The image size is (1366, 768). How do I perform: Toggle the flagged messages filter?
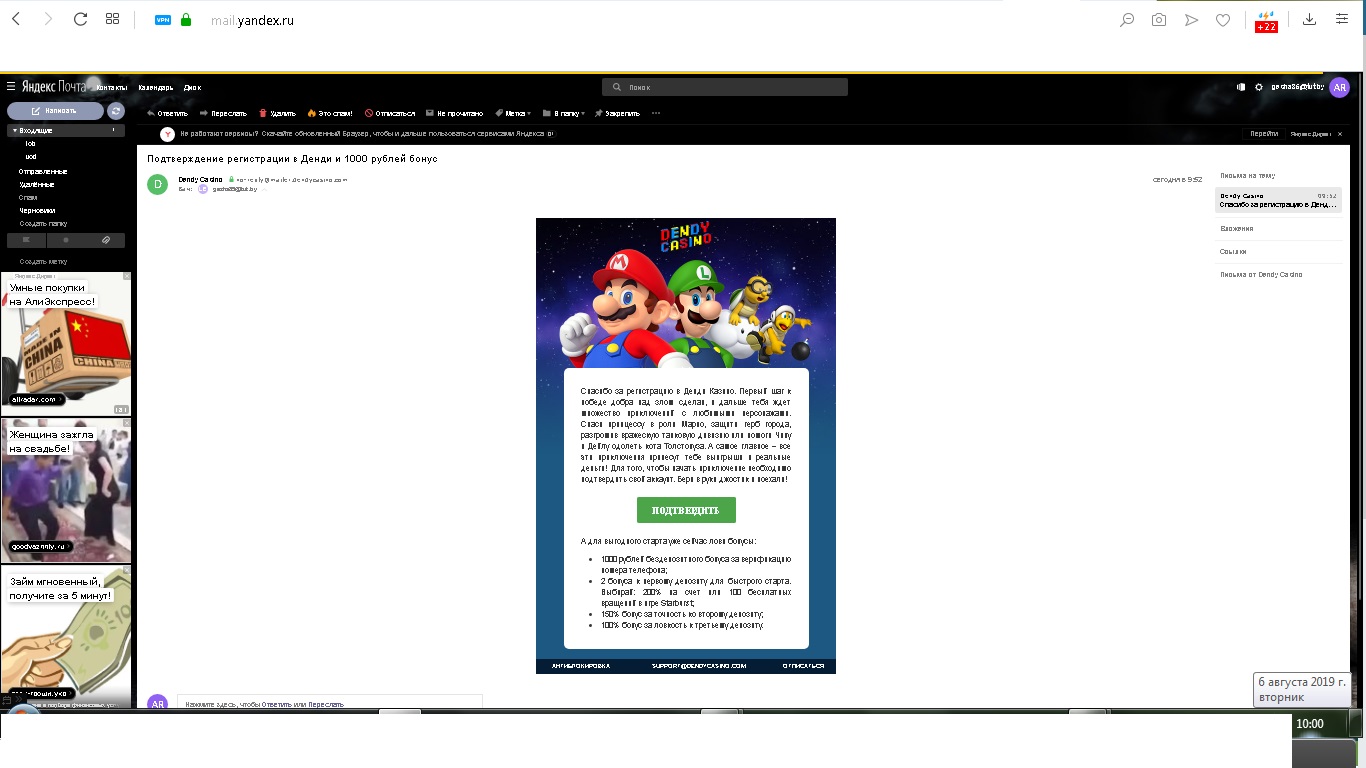[x=27, y=240]
